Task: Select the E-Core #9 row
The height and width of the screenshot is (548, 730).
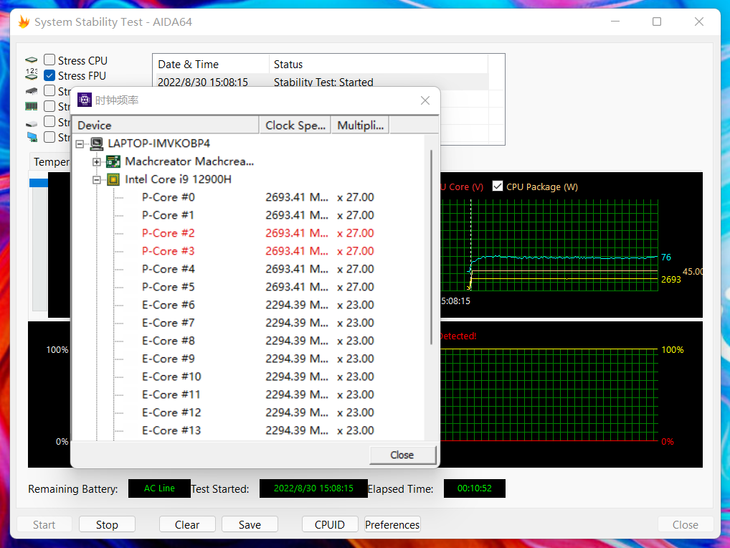Action: pyautogui.click(x=249, y=359)
